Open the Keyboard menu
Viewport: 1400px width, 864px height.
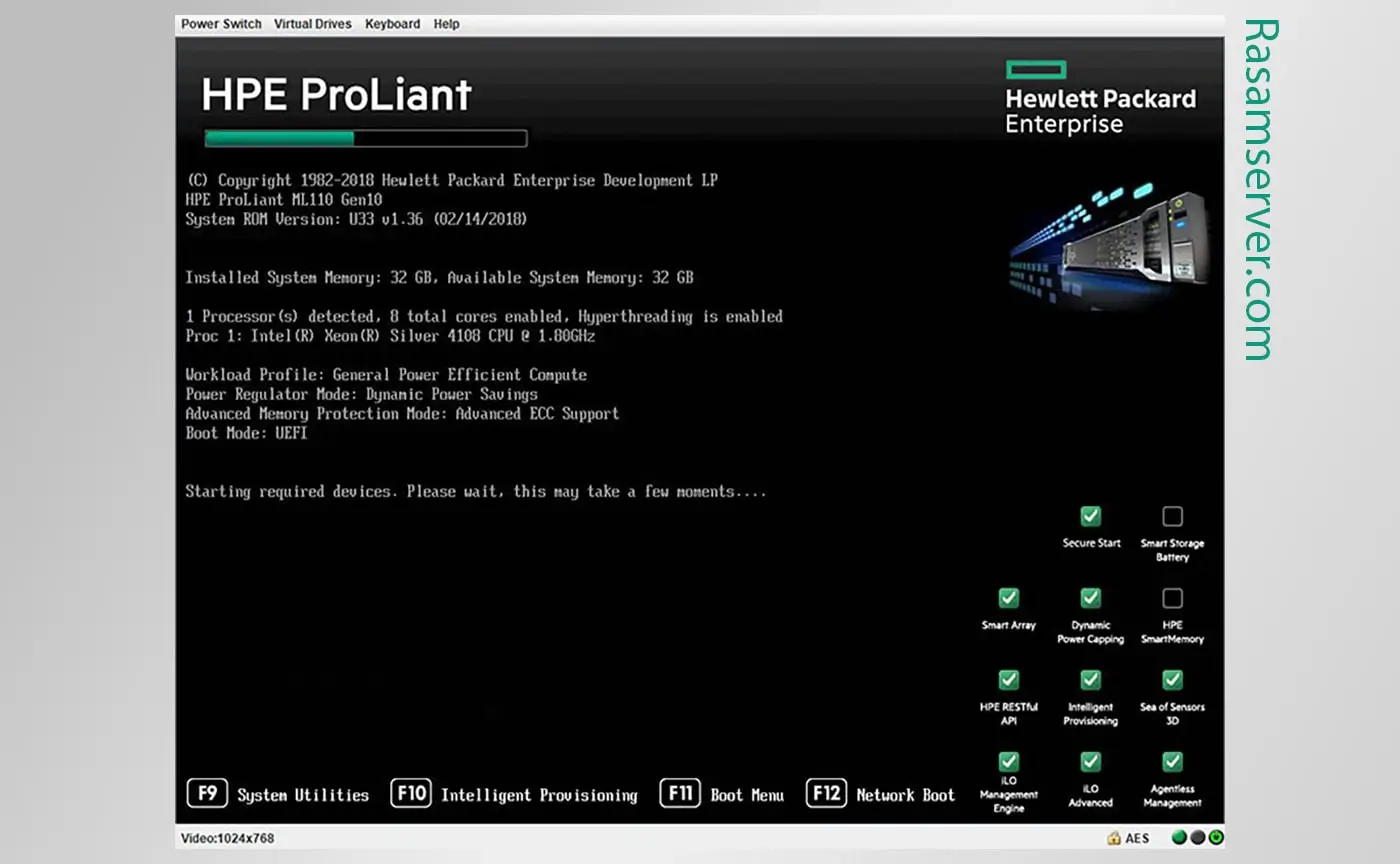tap(392, 24)
